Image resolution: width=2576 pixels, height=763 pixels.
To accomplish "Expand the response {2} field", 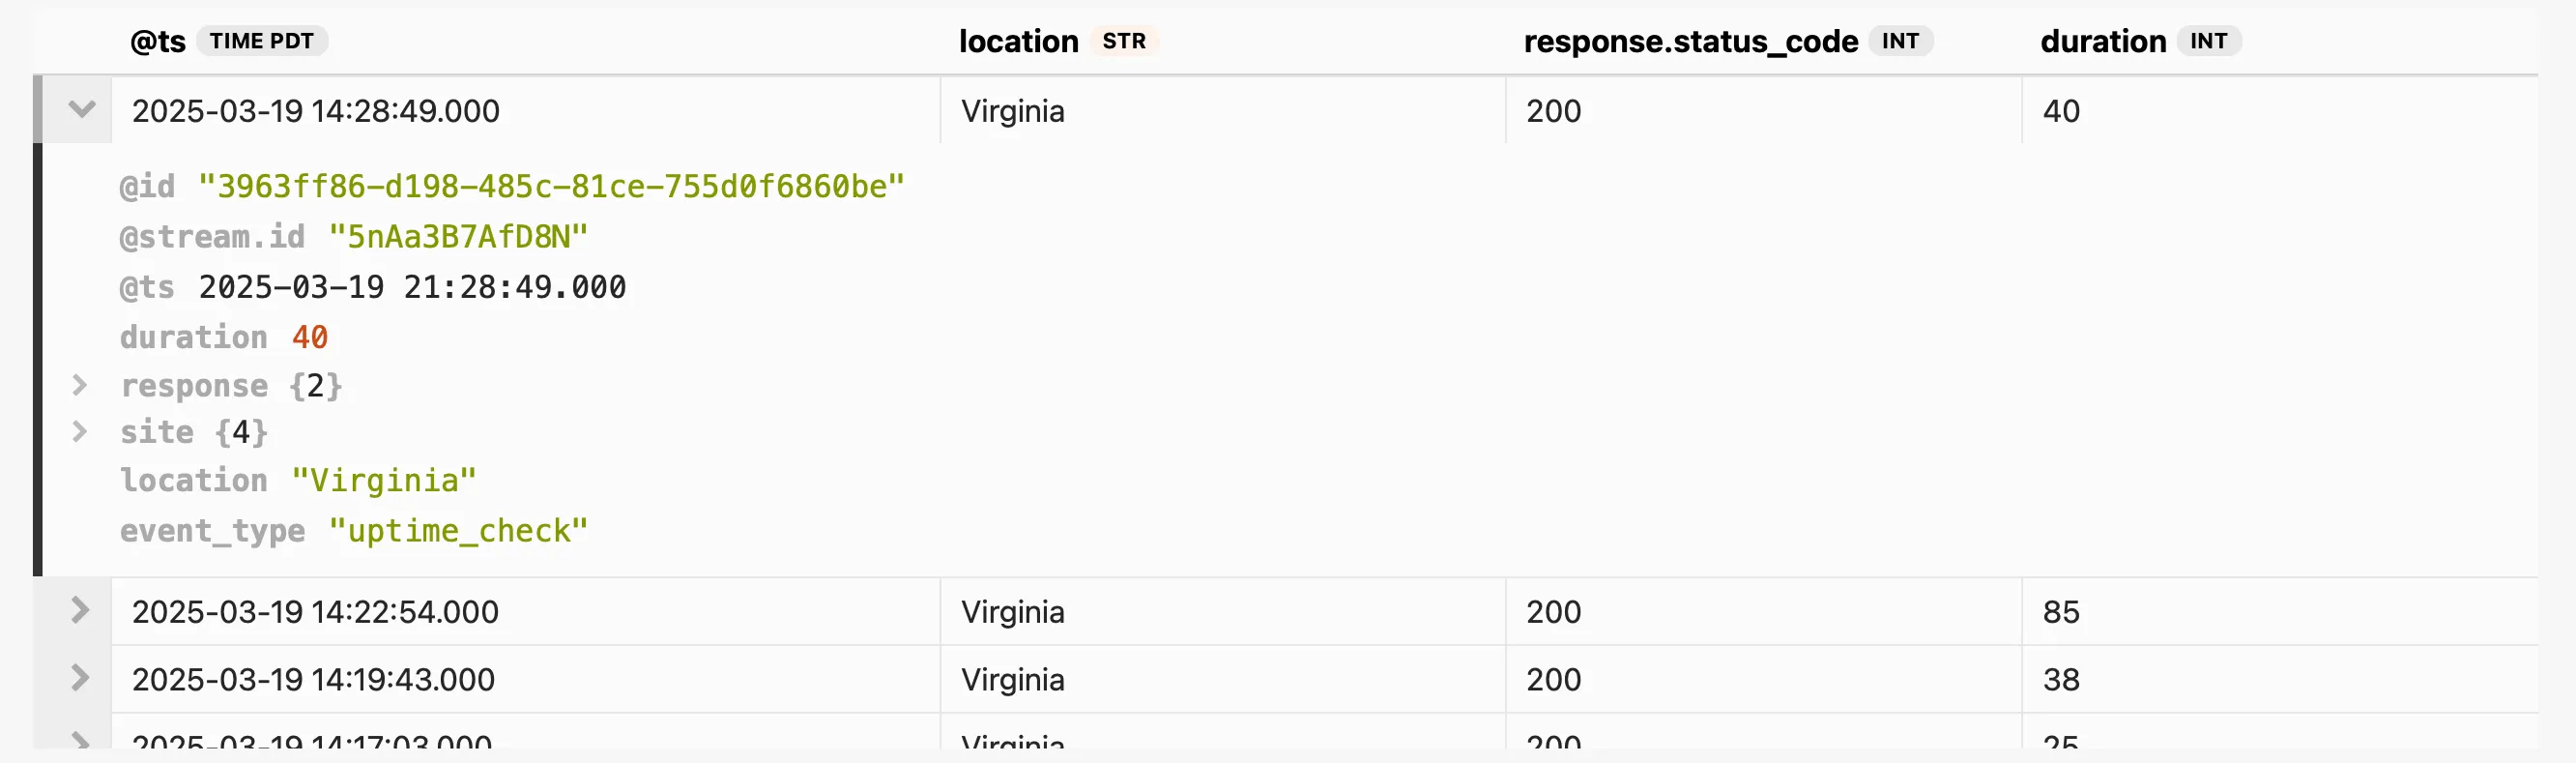I will 80,385.
